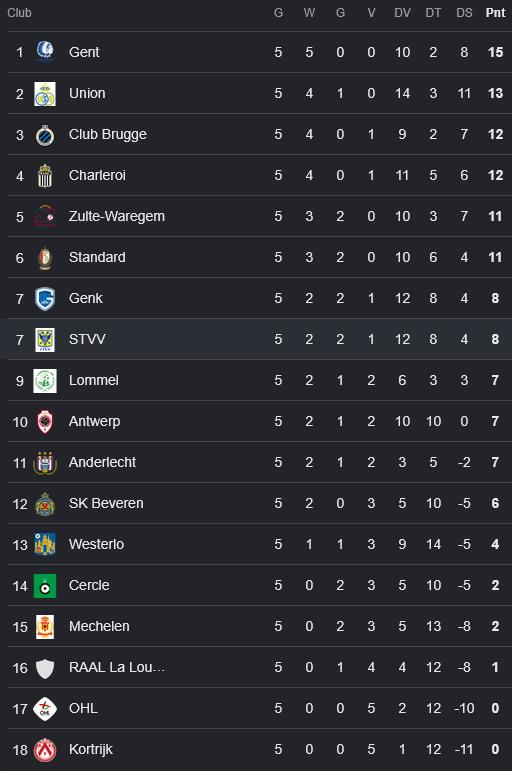Select the Club Brugge crest icon
Viewport: 512px width, 771px height.
[45, 135]
